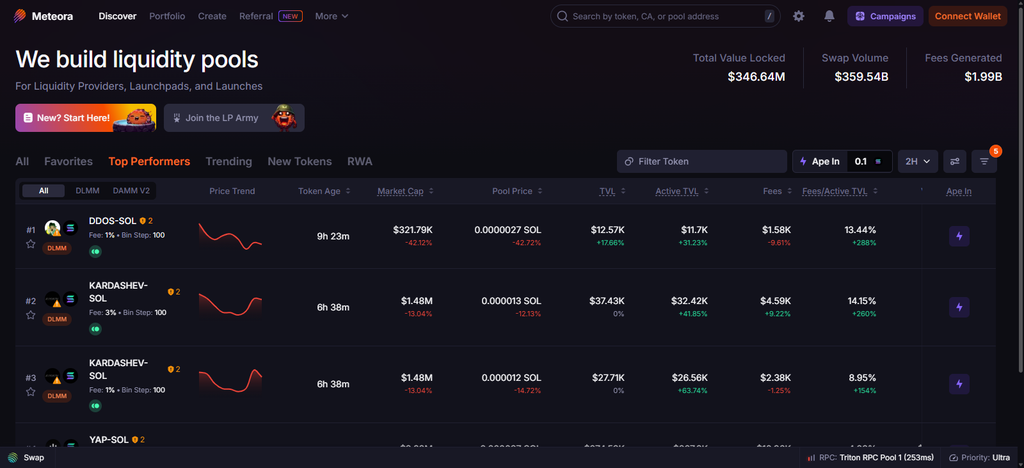The height and width of the screenshot is (468, 1024).
Task: Click the Ape In 0.1 amount field
Action: (x=869, y=161)
